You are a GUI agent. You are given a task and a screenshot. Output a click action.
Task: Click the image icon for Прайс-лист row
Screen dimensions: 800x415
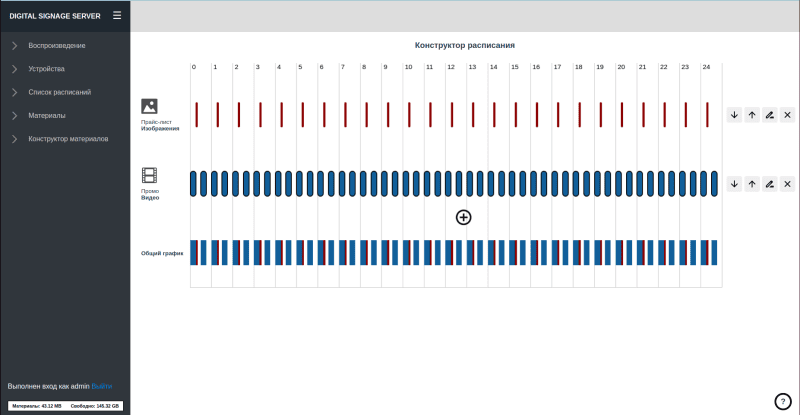[x=149, y=106]
